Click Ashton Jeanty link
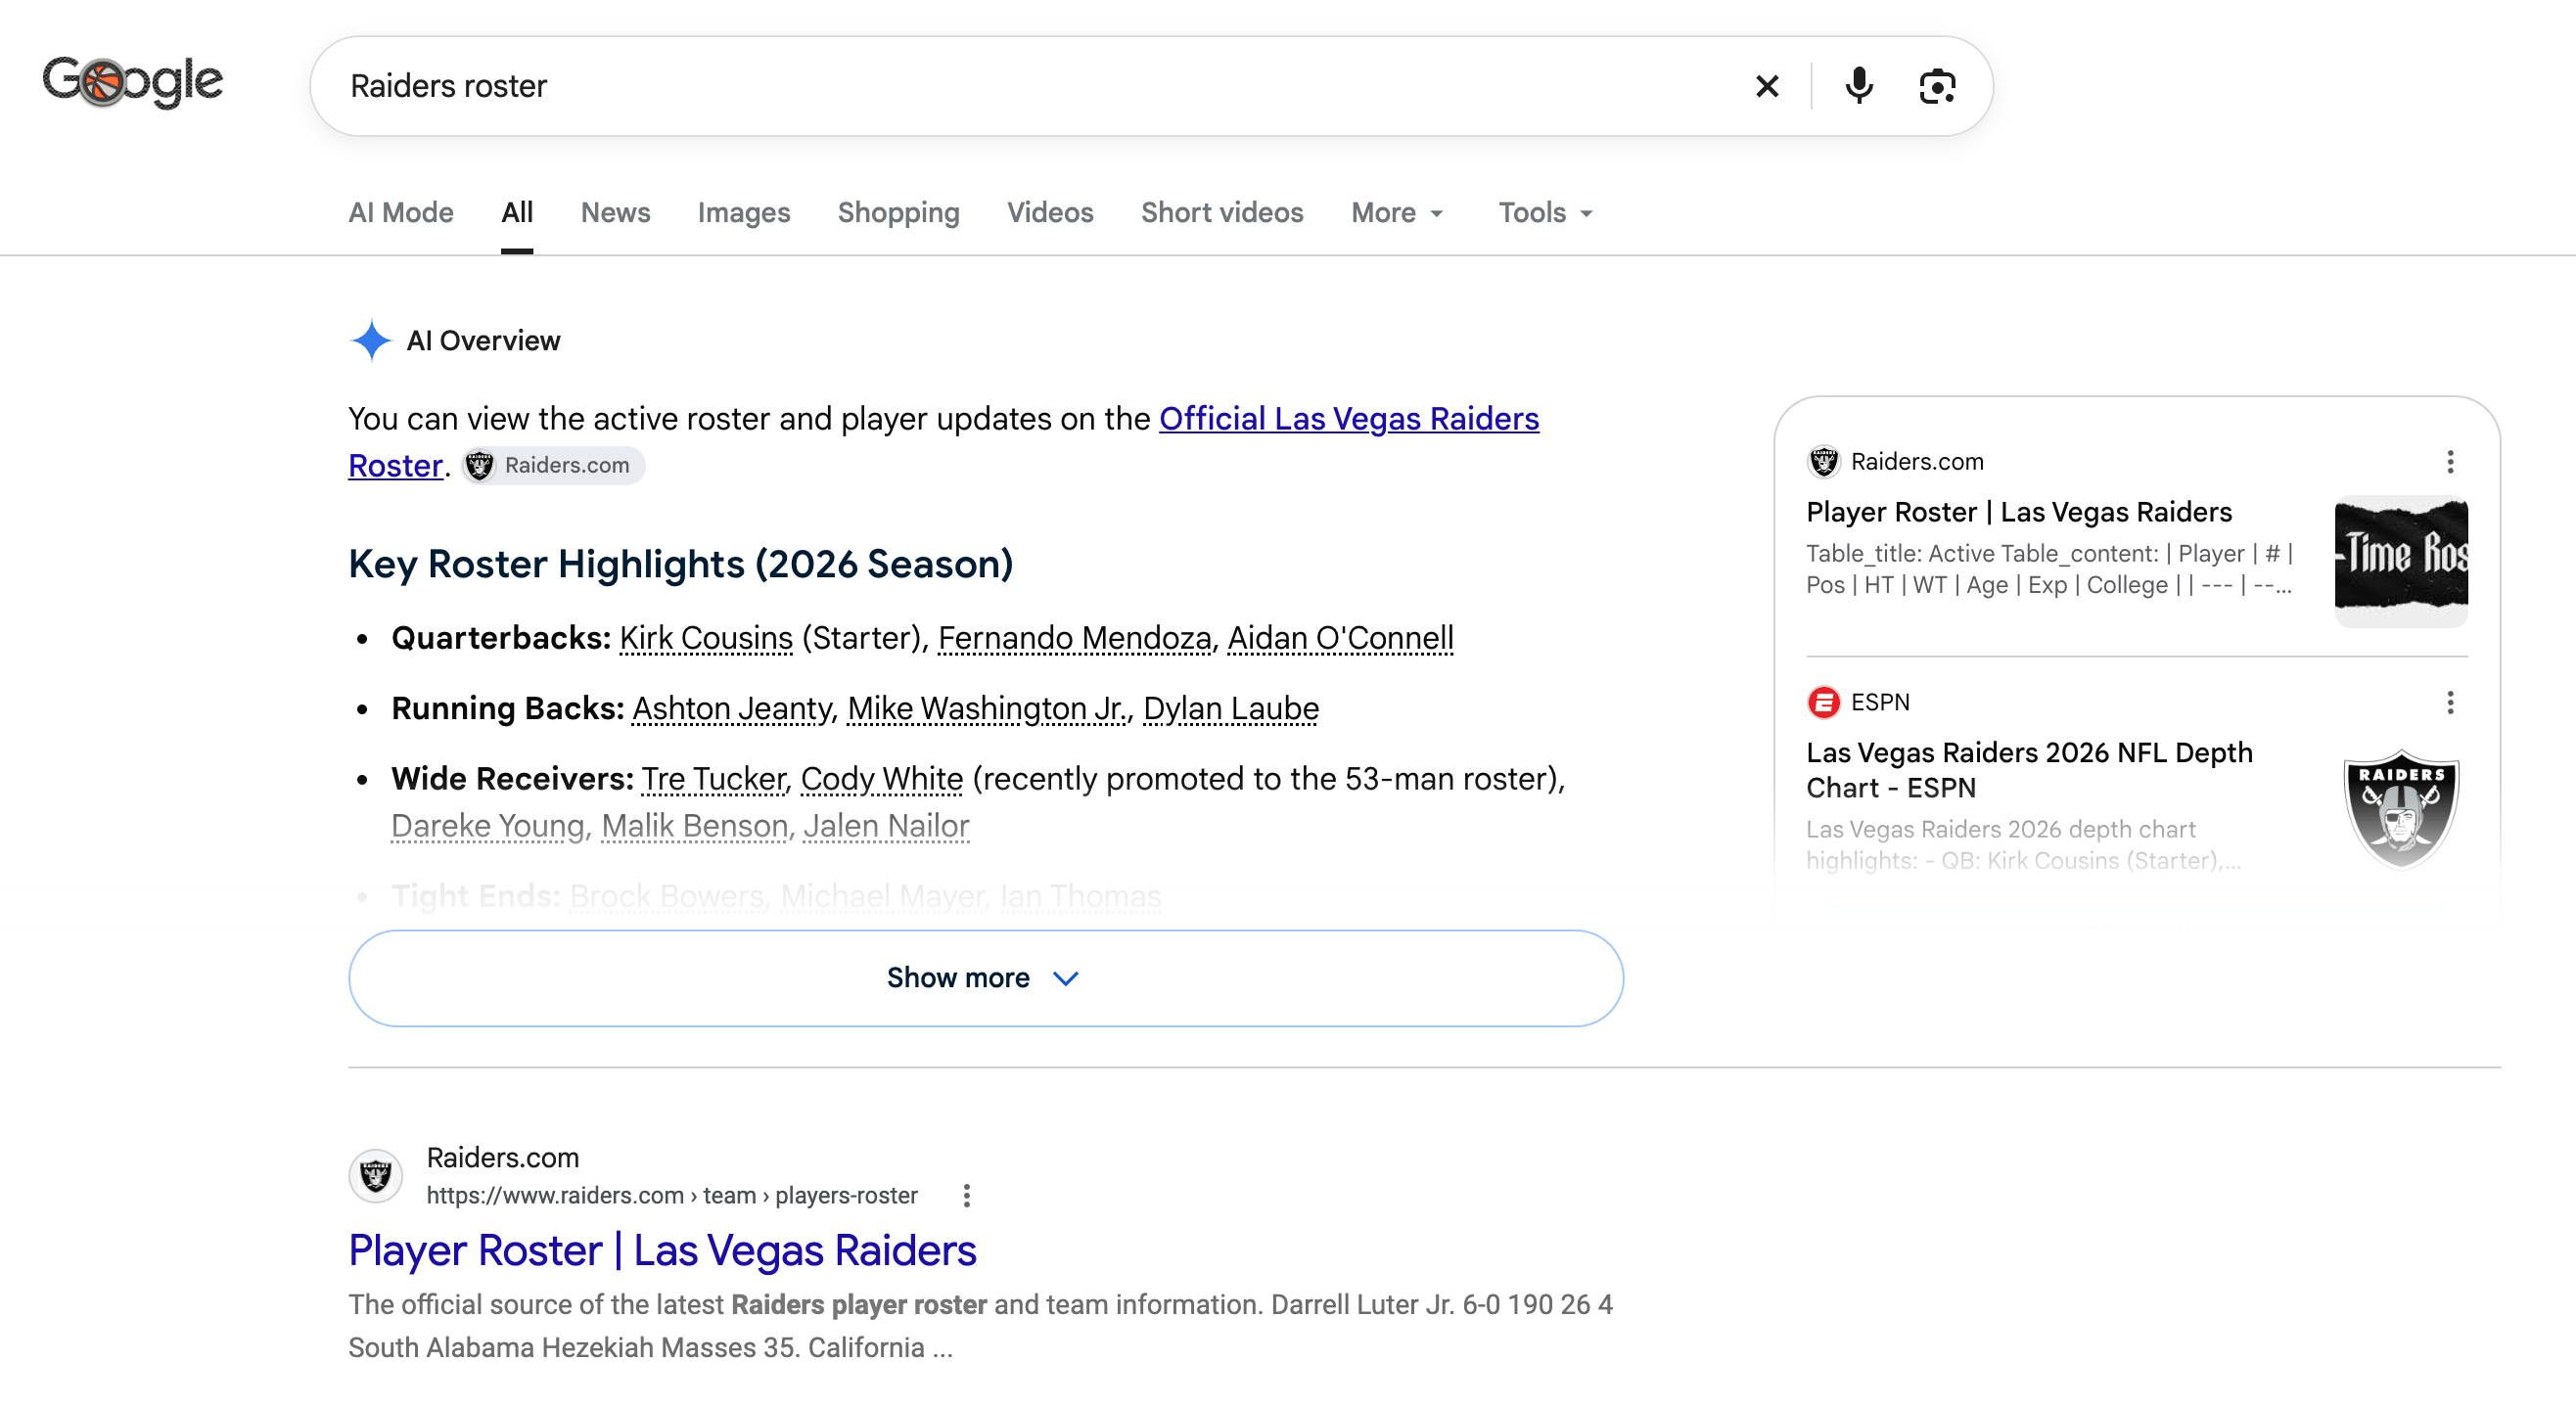 tap(732, 709)
